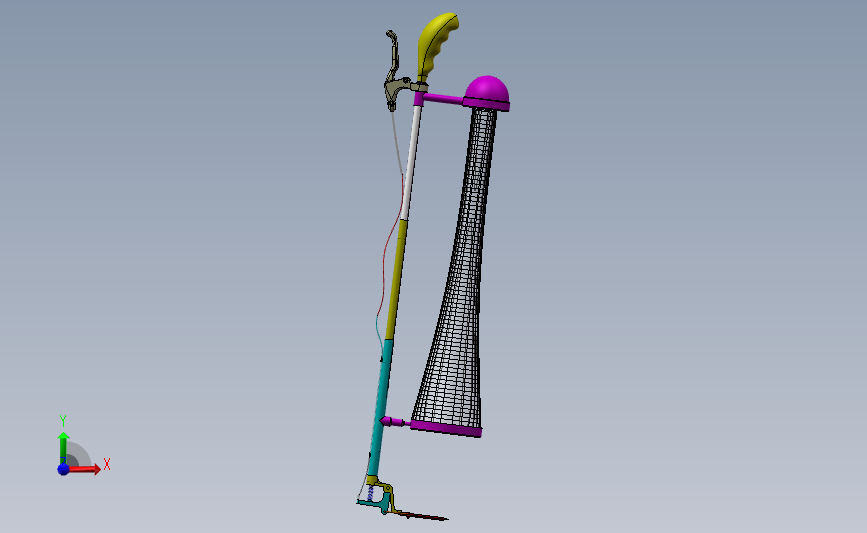This screenshot has width=867, height=533.
Task: Select the magenta horizontal arm near the handle
Action: coord(442,99)
